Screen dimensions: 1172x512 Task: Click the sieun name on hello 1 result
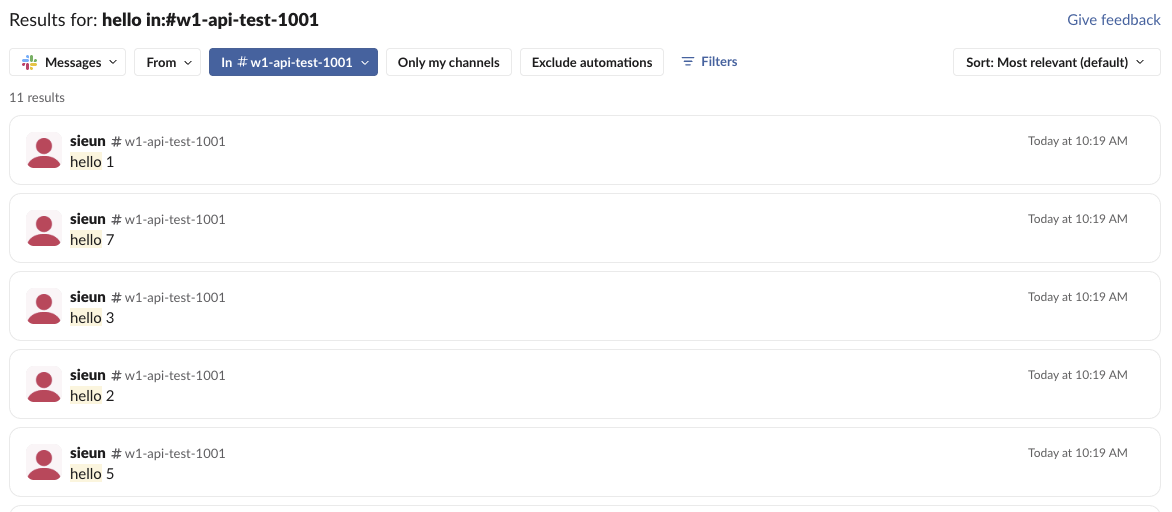[x=87, y=141]
